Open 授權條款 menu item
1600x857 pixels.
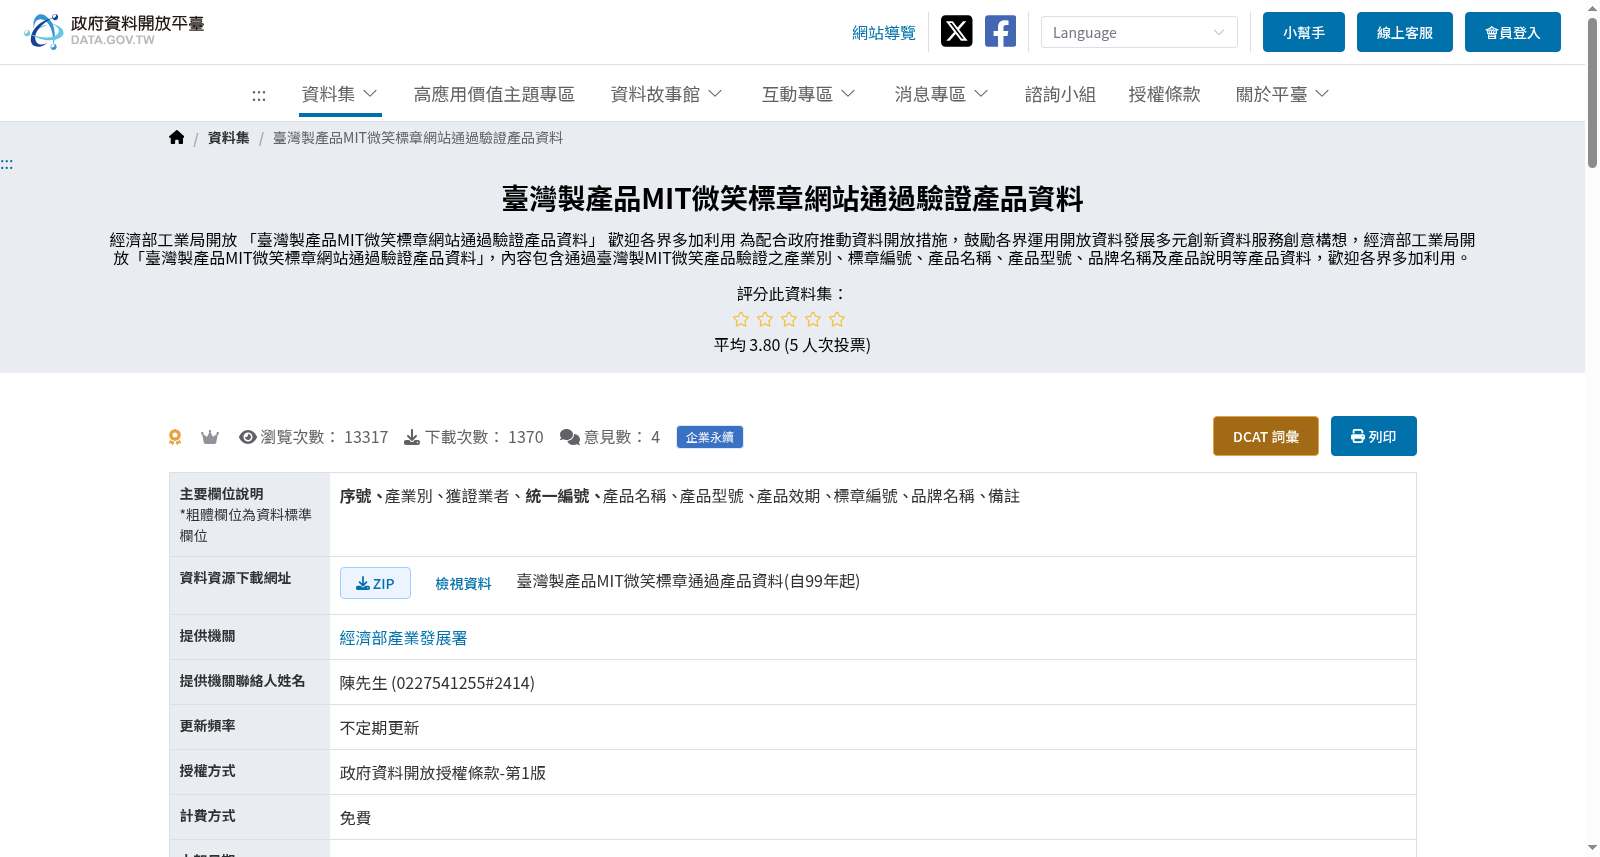point(1164,94)
